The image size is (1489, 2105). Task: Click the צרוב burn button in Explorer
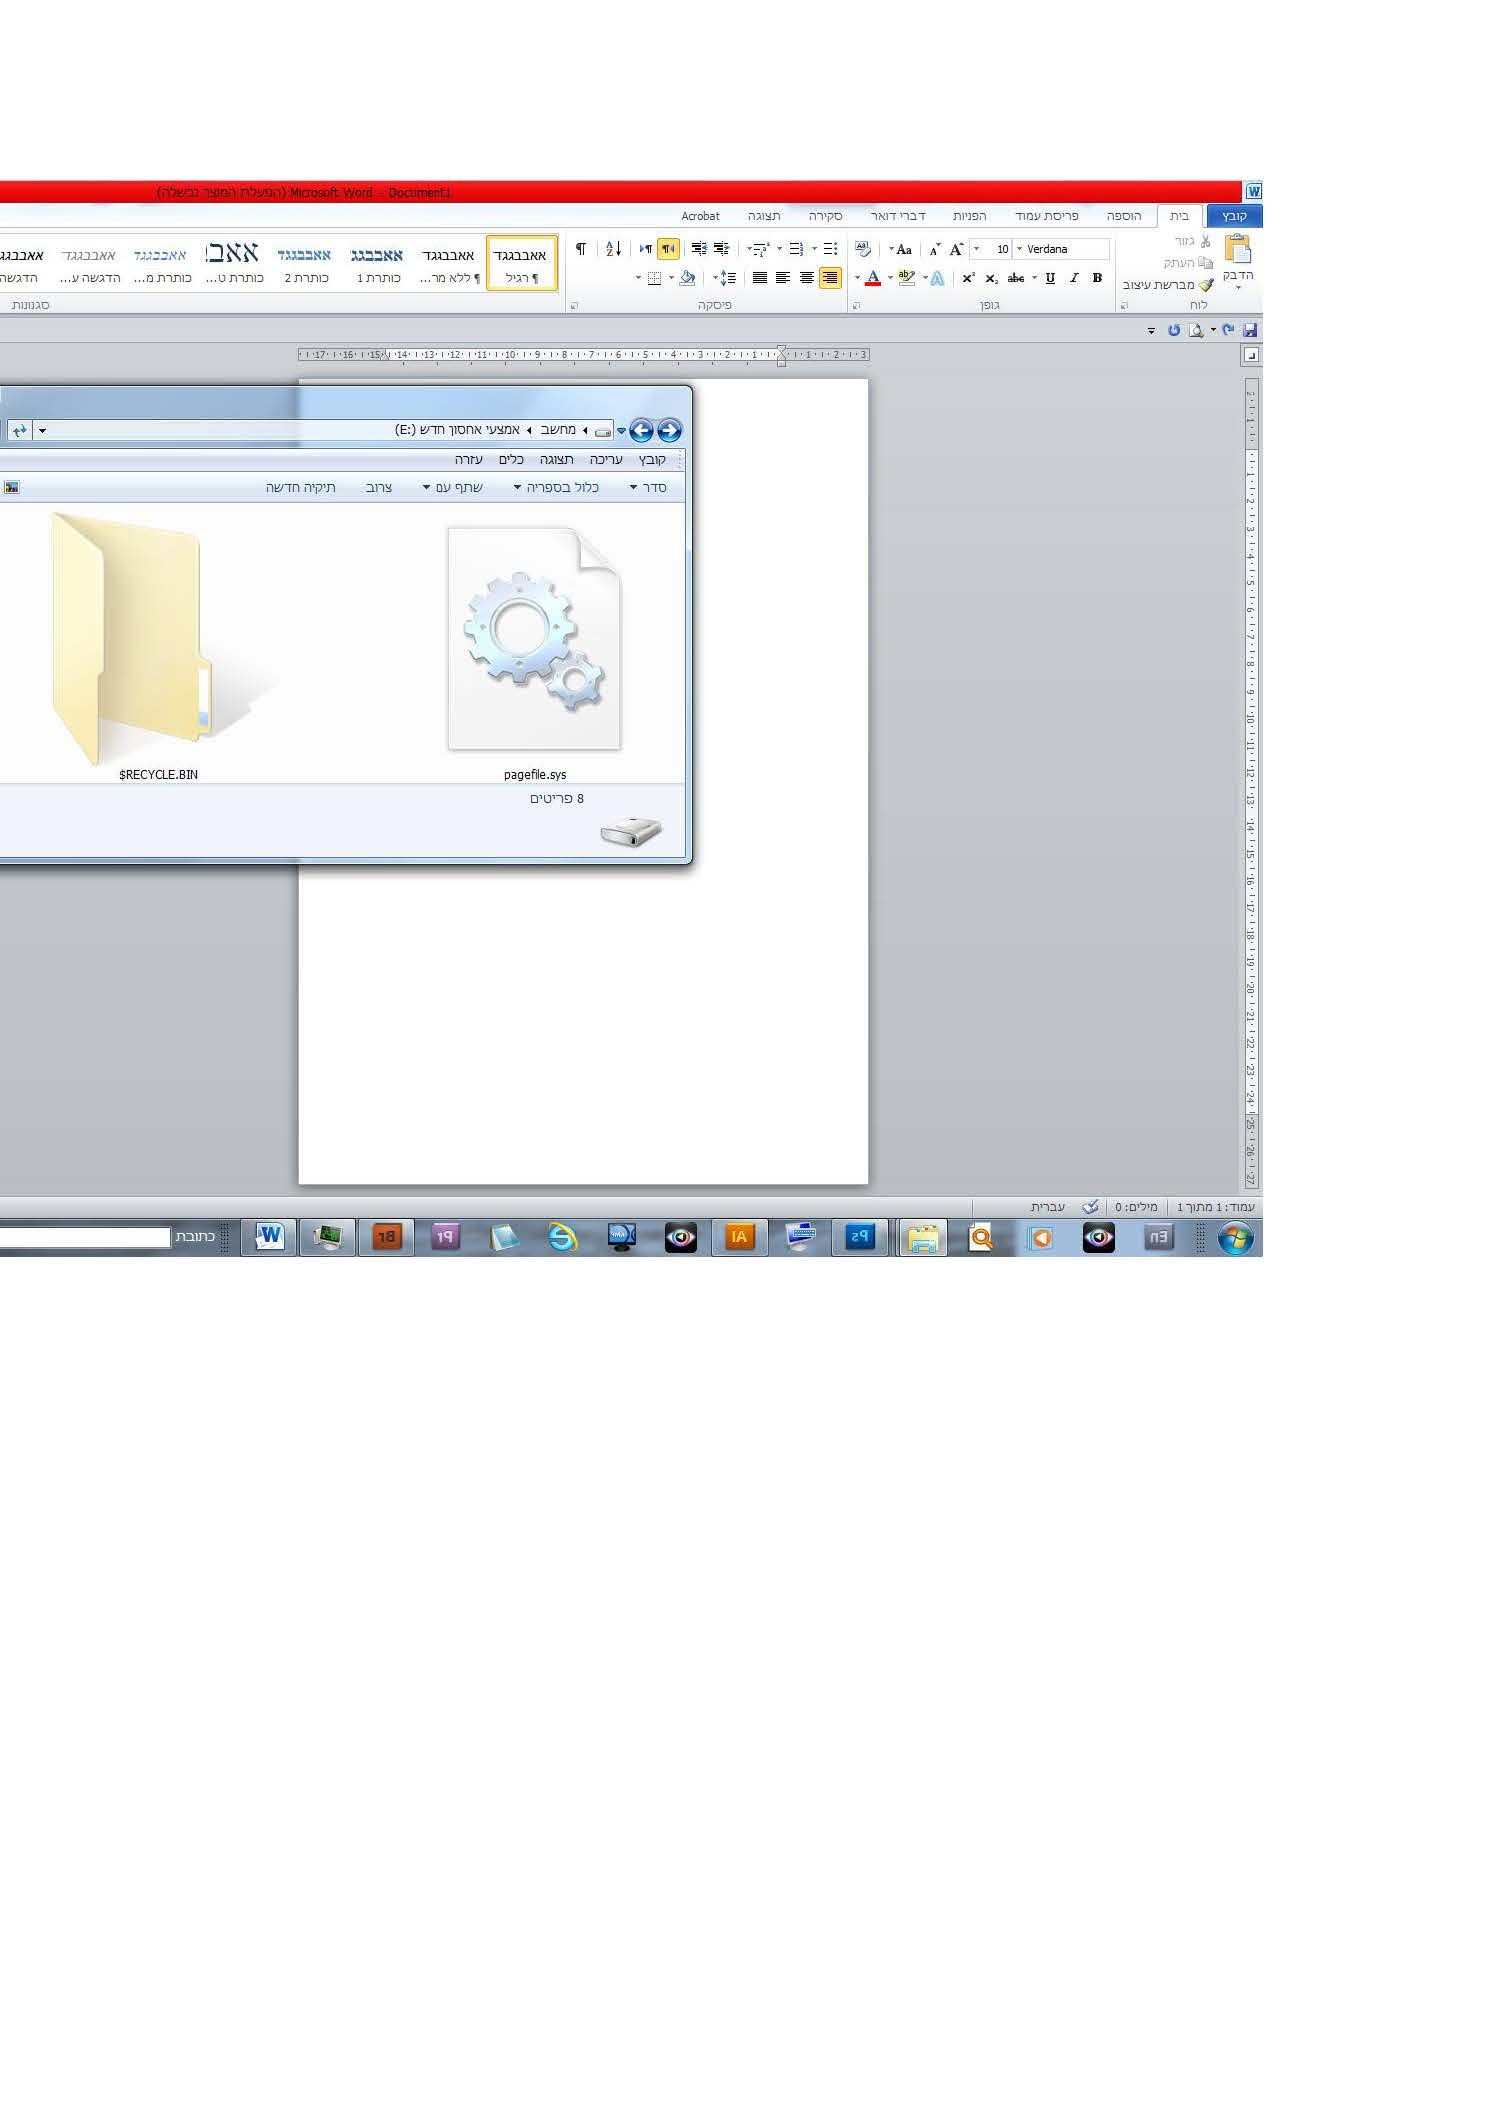coord(379,487)
